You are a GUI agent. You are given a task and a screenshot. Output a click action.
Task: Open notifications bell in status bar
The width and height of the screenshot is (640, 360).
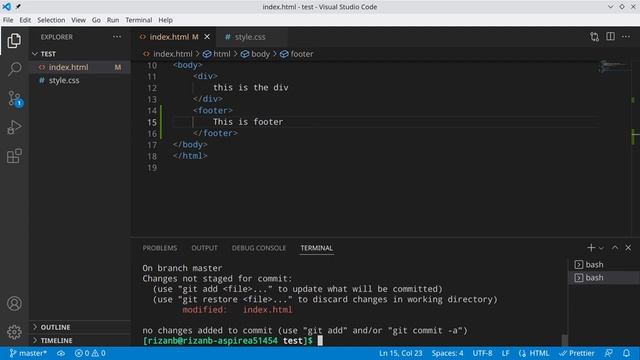(627, 353)
